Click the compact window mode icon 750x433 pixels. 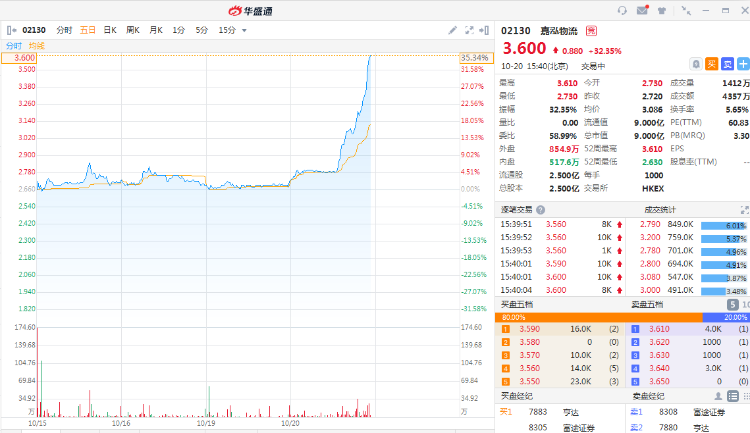click(x=686, y=11)
